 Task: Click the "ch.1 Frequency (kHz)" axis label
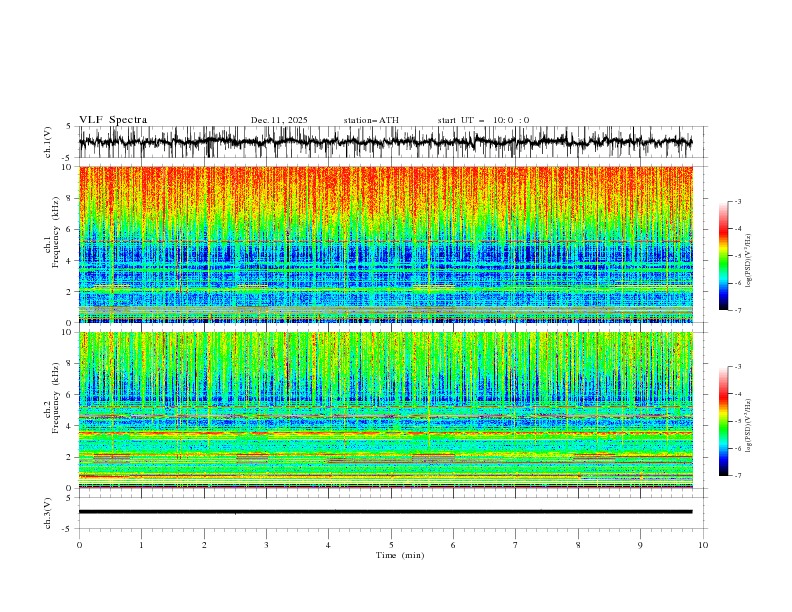(51, 232)
